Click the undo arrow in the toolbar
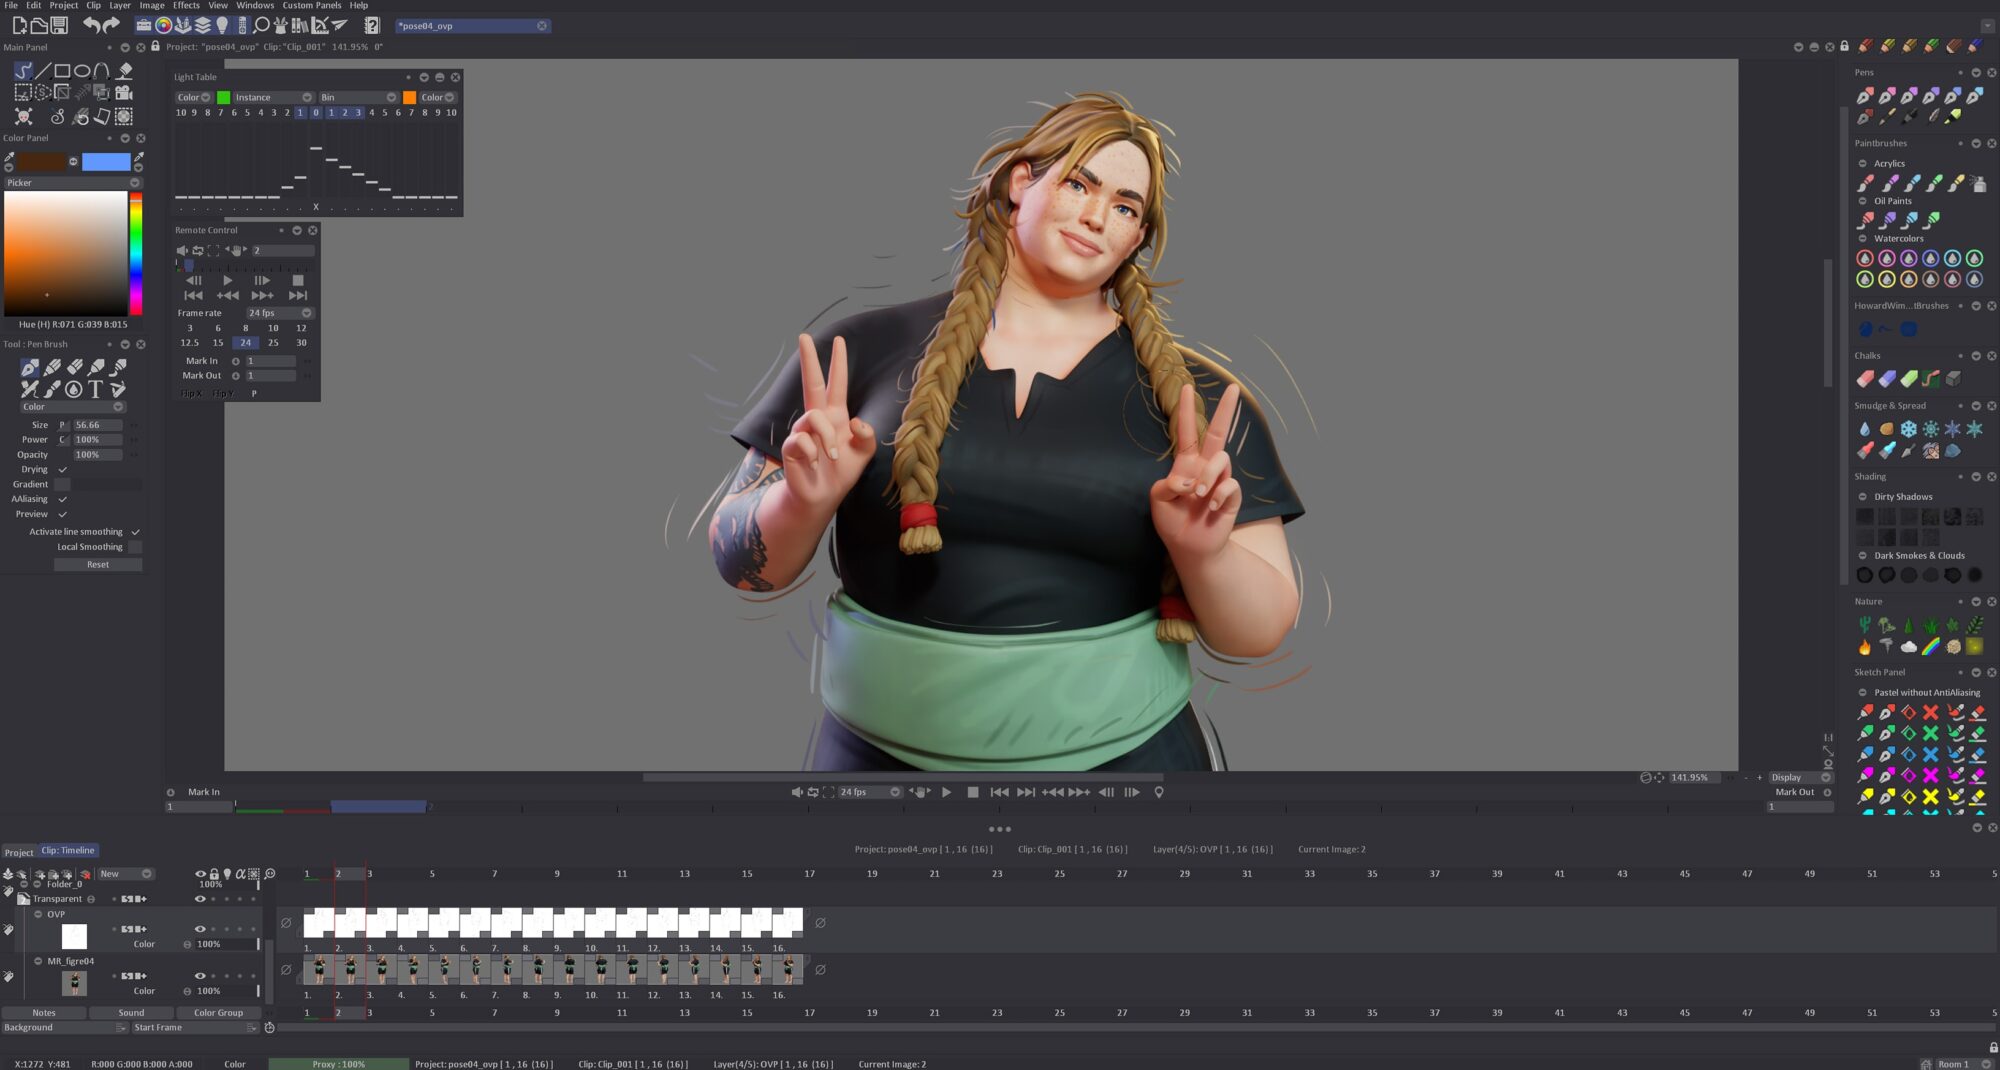The image size is (2000, 1070). coord(91,25)
